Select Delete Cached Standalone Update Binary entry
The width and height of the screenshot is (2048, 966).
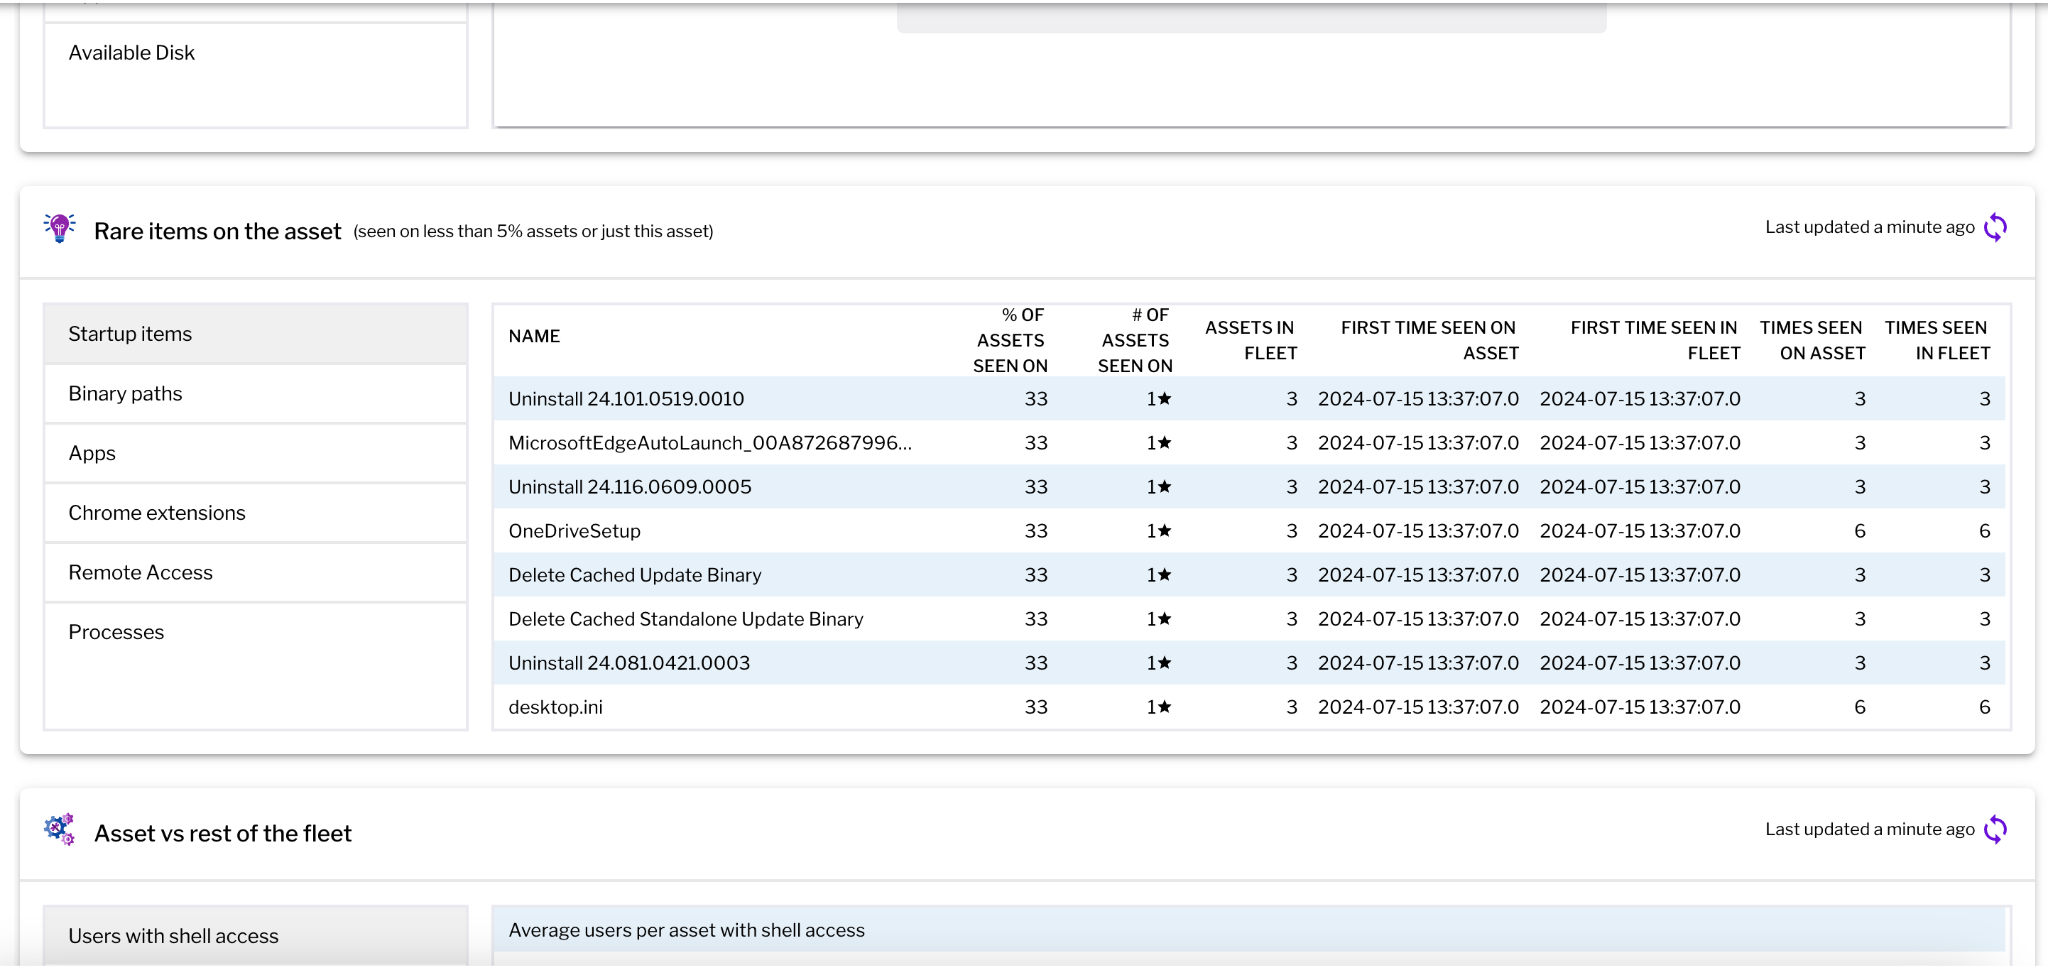point(686,619)
